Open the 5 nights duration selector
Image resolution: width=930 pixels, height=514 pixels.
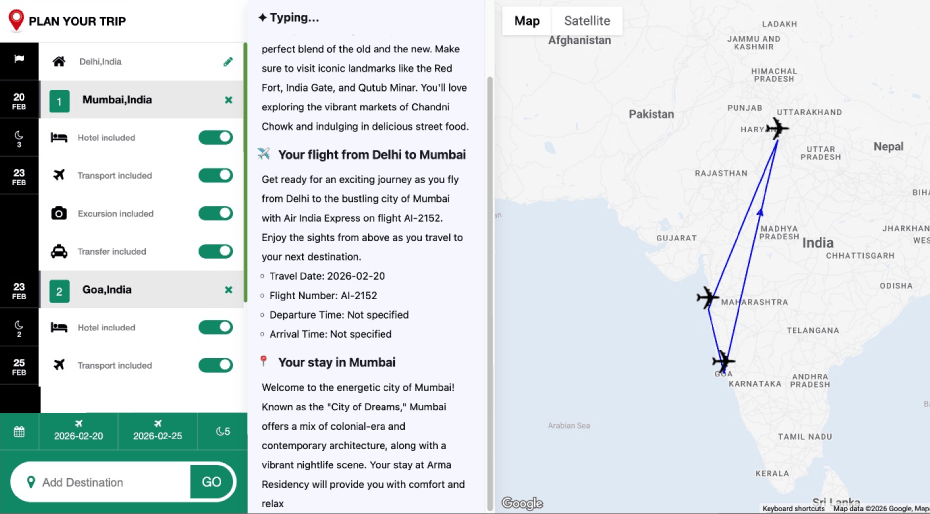tap(222, 432)
